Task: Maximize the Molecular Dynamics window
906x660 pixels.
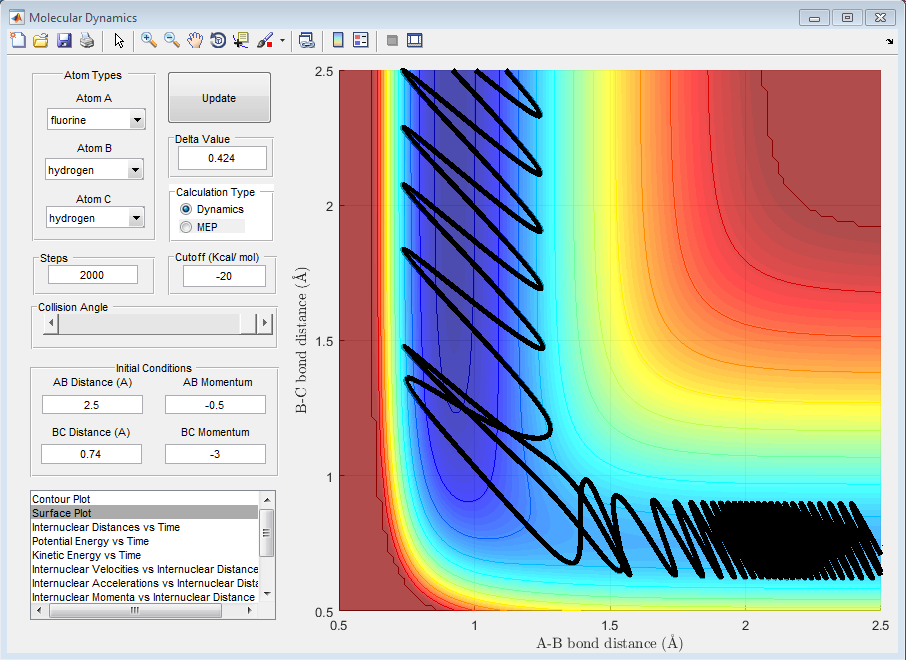Action: [847, 18]
